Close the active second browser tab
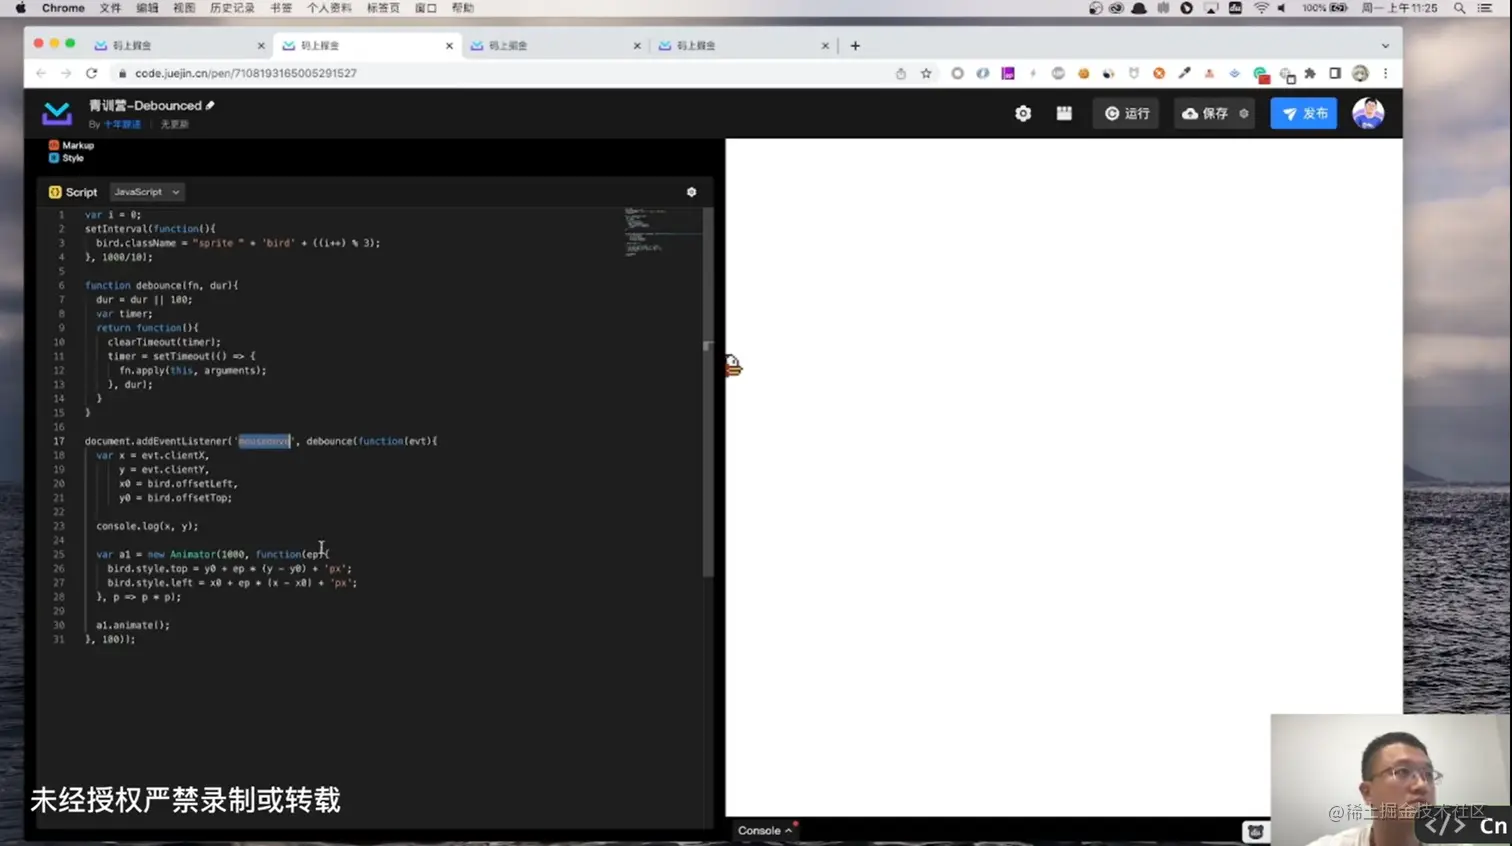This screenshot has width=1512, height=846. [449, 46]
